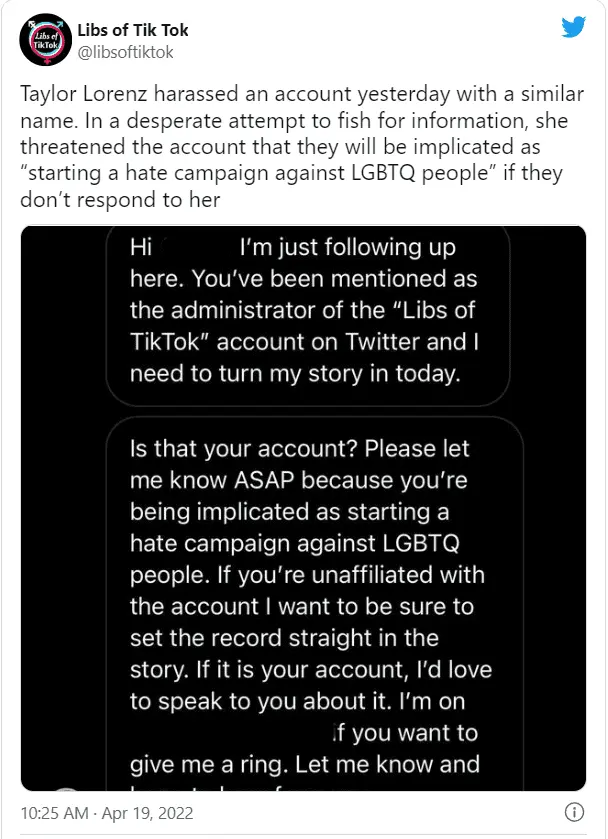
Task: Click the 'set the record straight' message line
Action: coord(285,637)
